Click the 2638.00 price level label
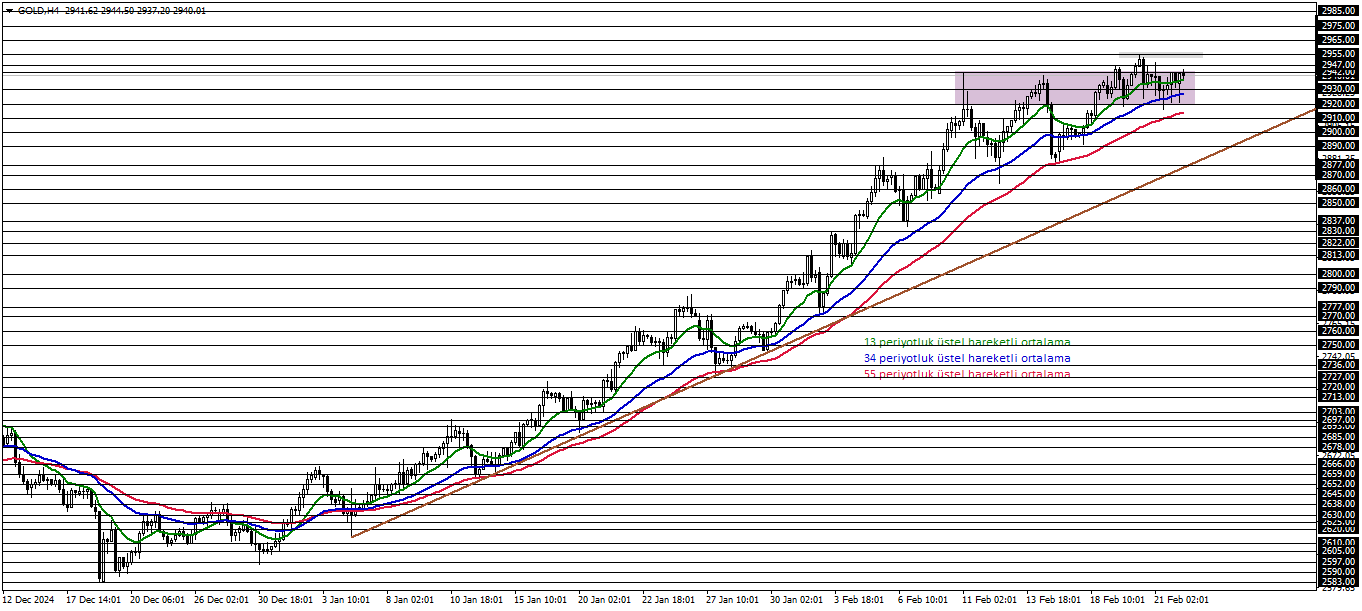The image size is (1362, 611). (x=1339, y=504)
